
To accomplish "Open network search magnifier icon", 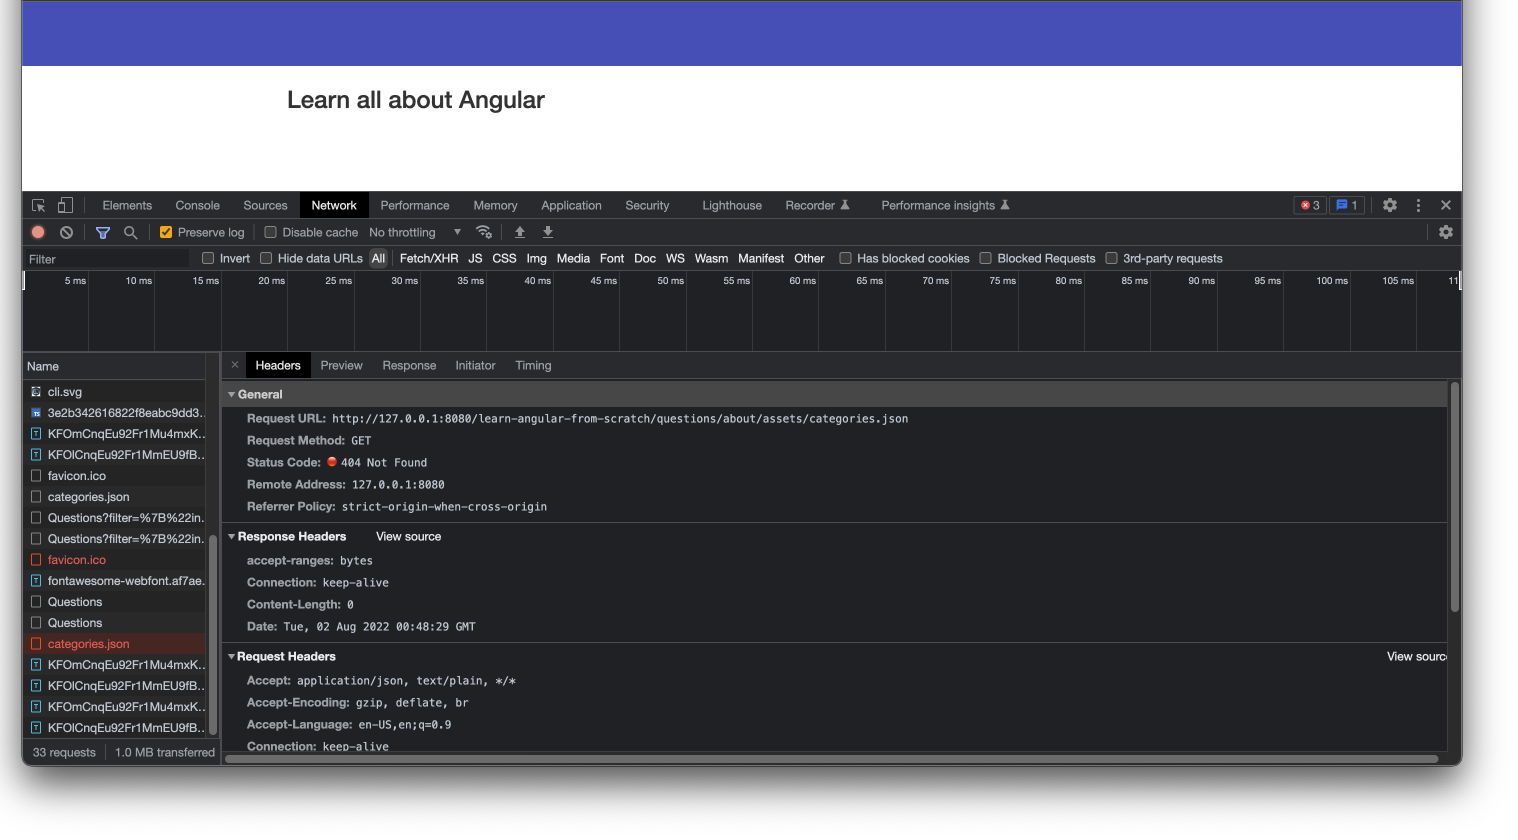I will pos(130,232).
